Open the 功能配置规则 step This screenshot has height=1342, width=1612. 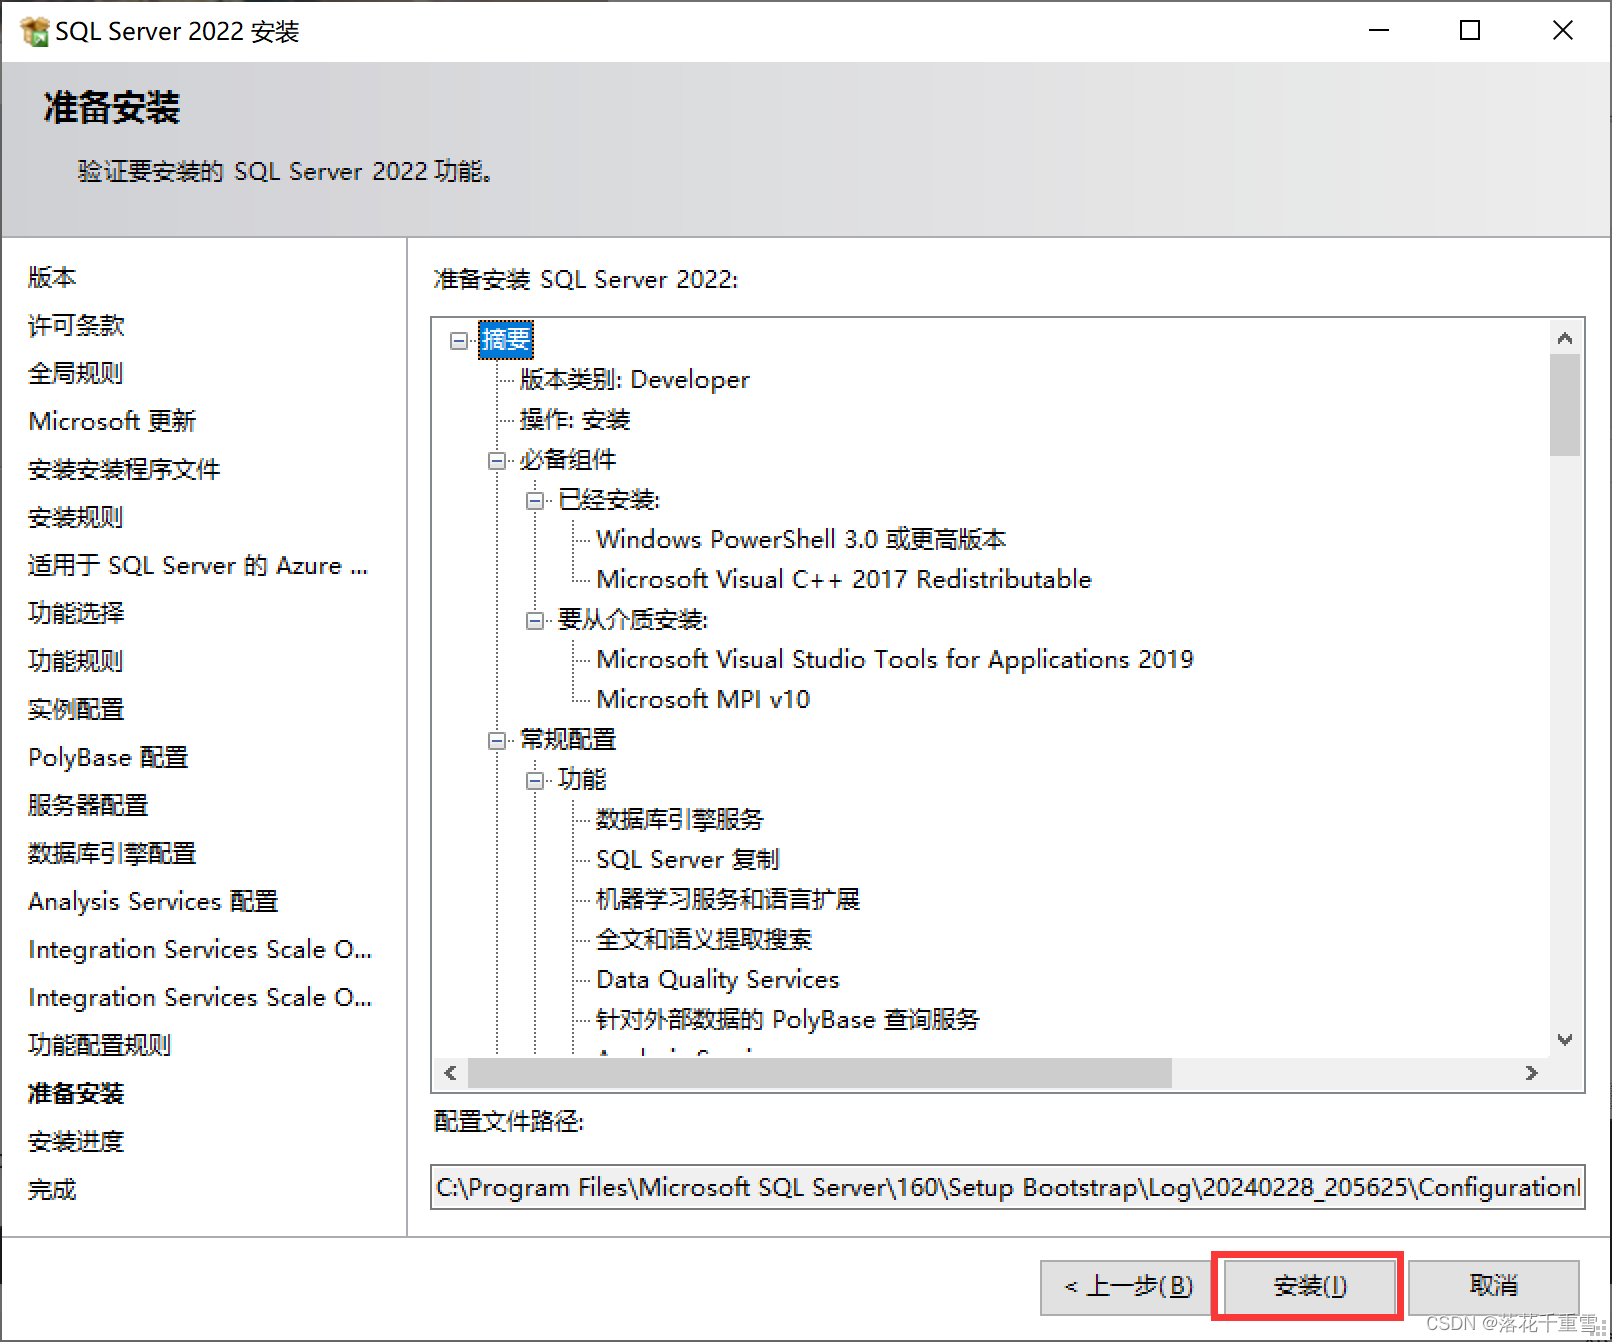(100, 1045)
